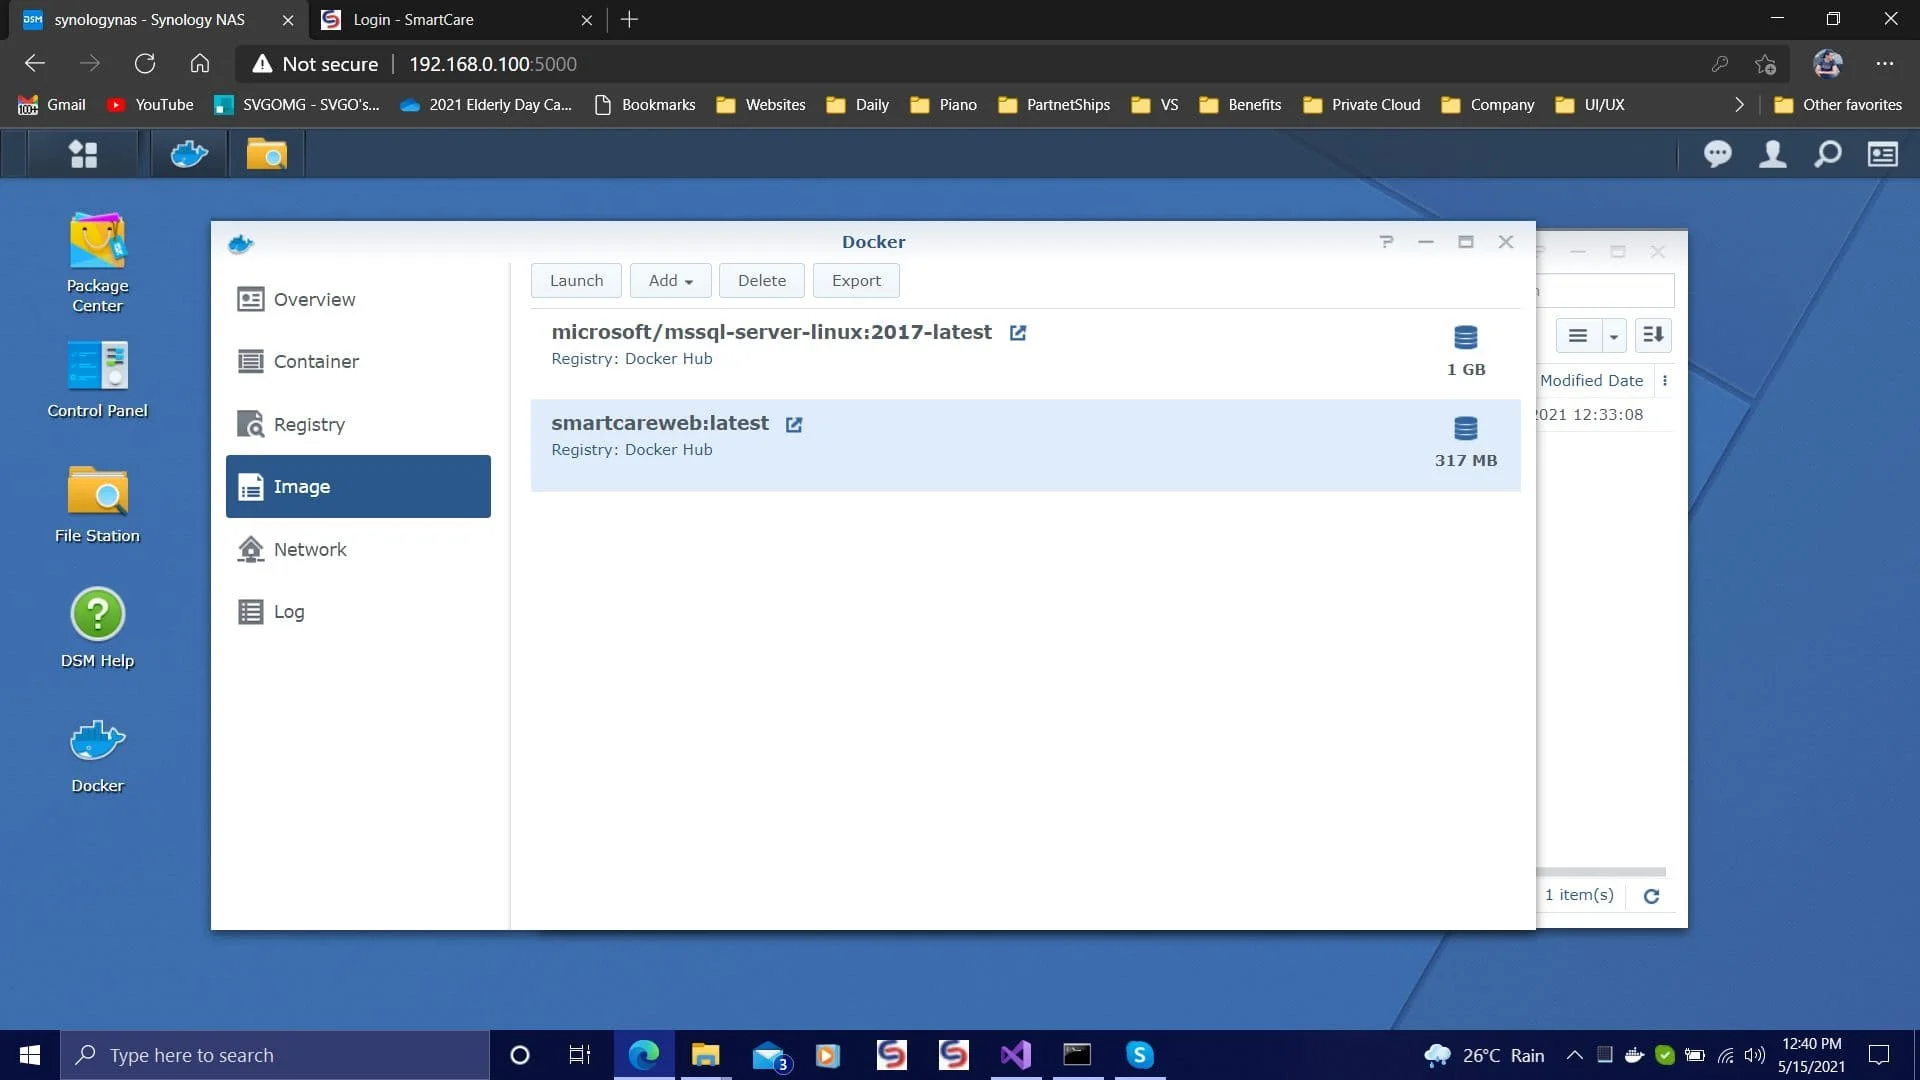Open the Websites bookmarks folder
1920x1080 pixels.
click(761, 105)
